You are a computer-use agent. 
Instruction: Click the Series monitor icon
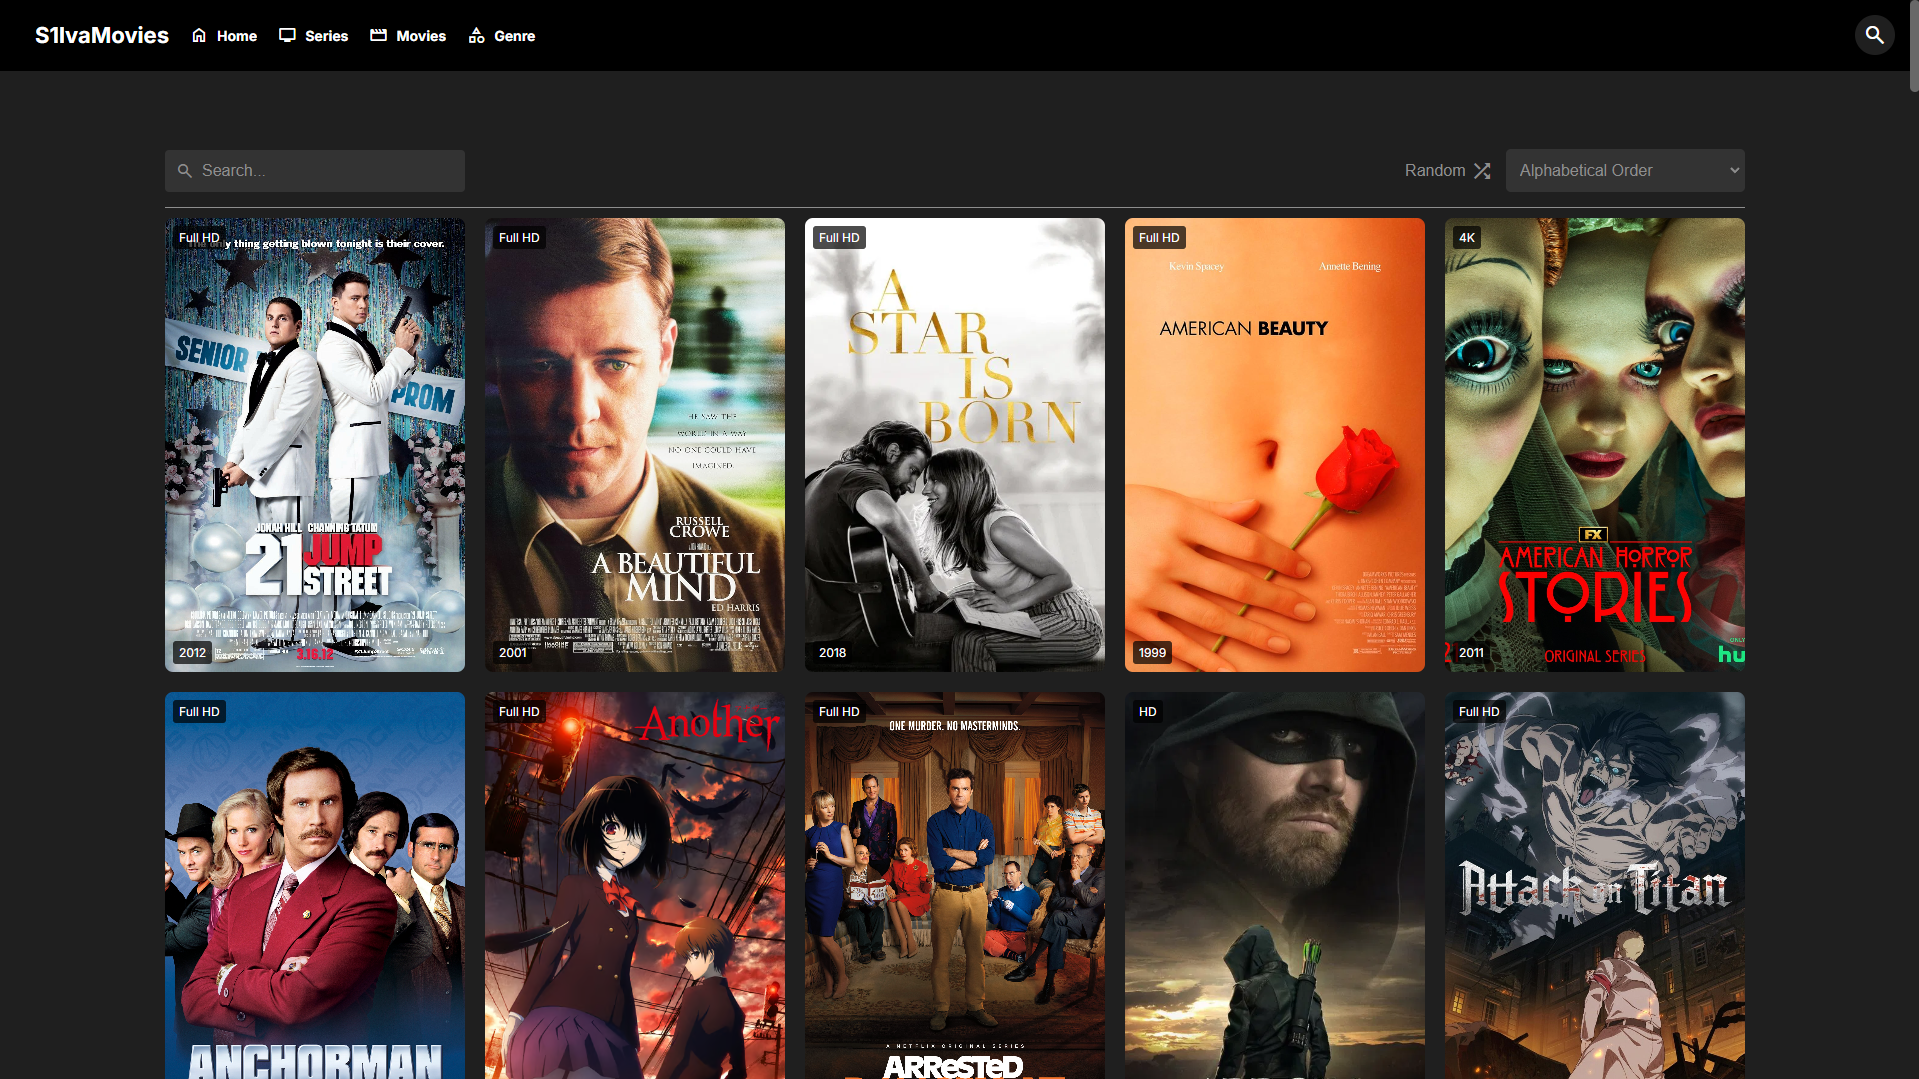point(287,35)
